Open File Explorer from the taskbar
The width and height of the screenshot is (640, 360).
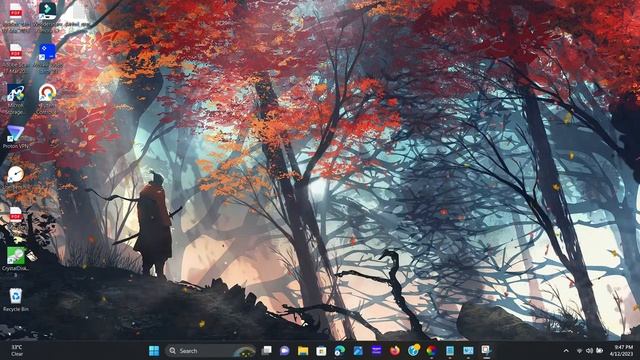303,351
